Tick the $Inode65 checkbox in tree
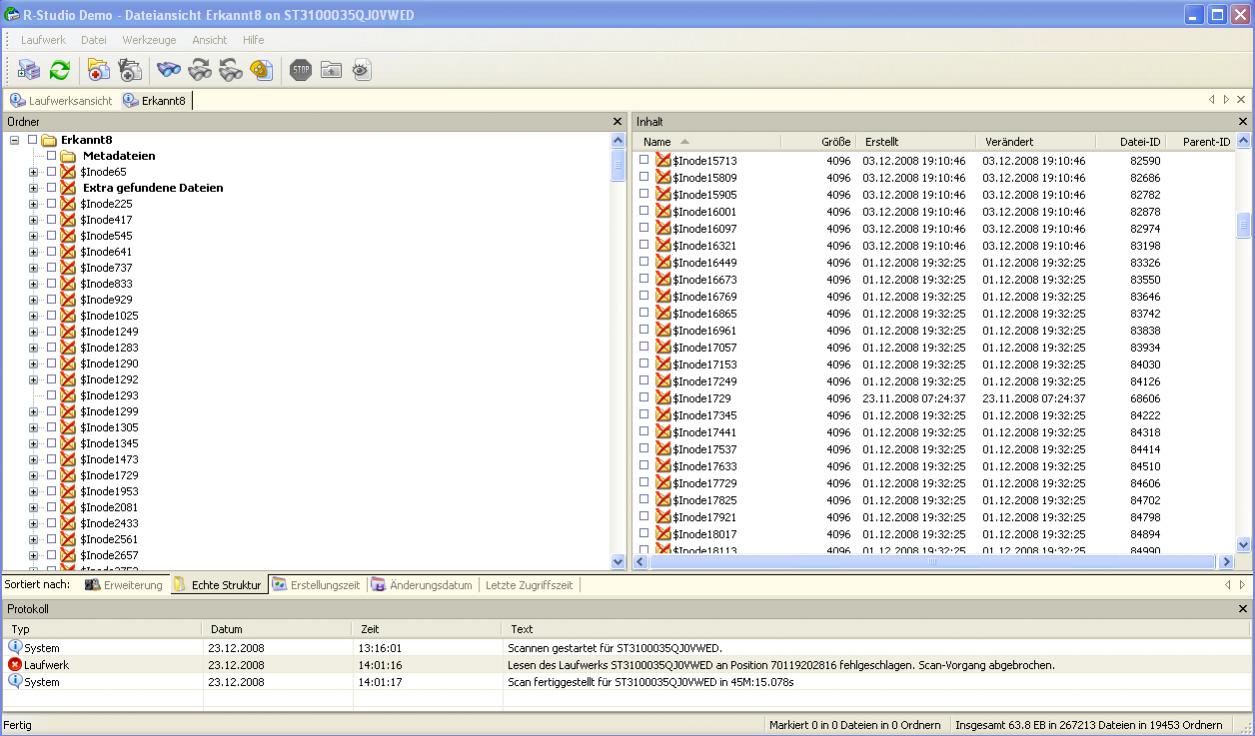Image resolution: width=1255 pixels, height=736 pixels. coord(52,172)
